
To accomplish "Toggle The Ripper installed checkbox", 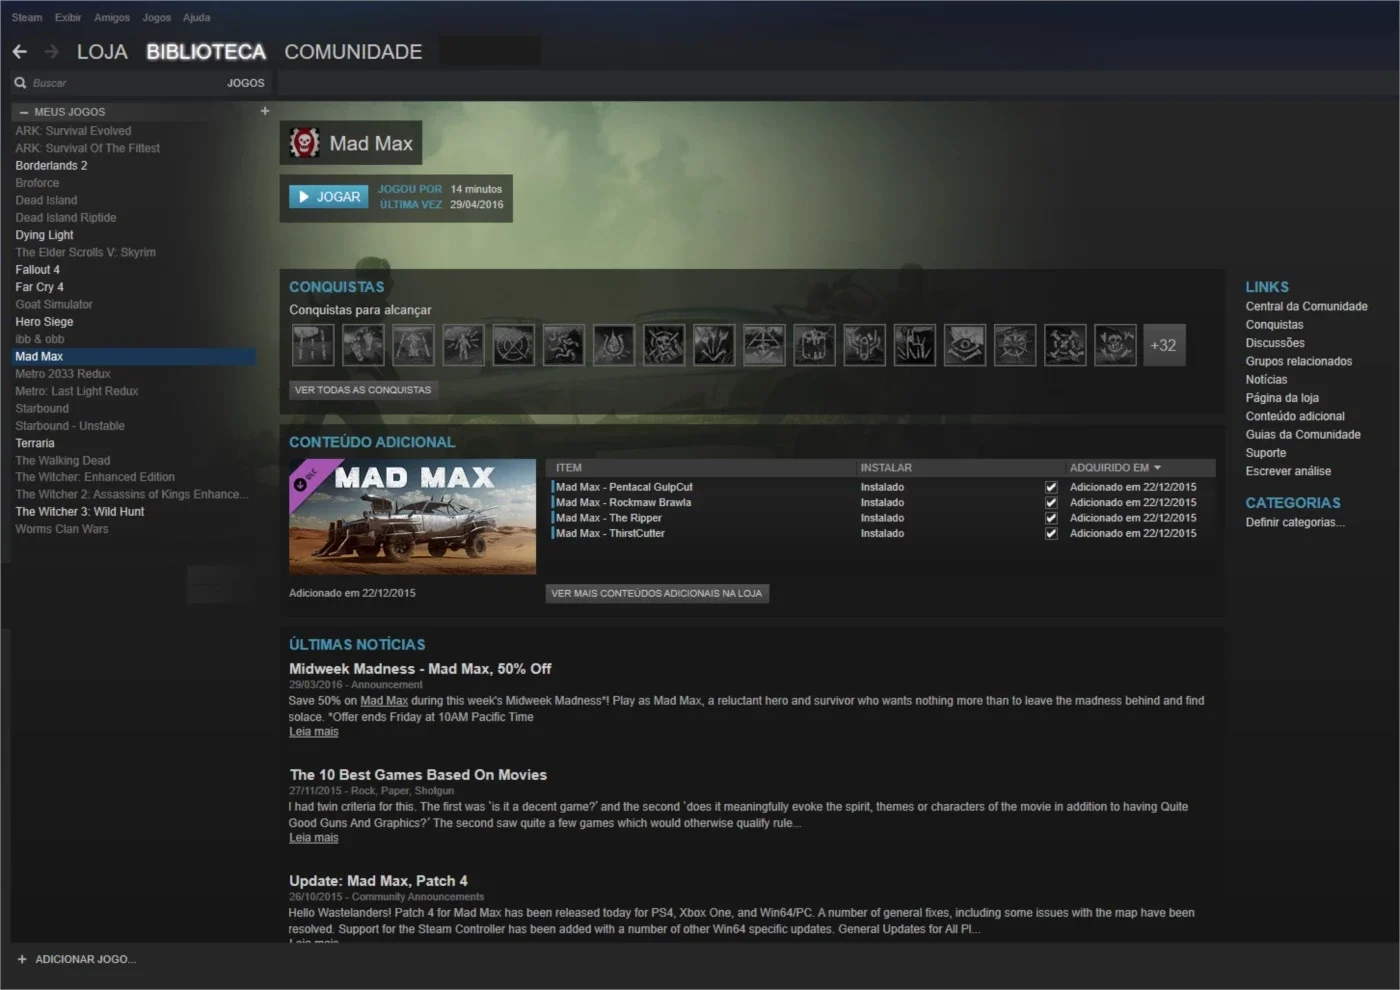I will click(1051, 518).
